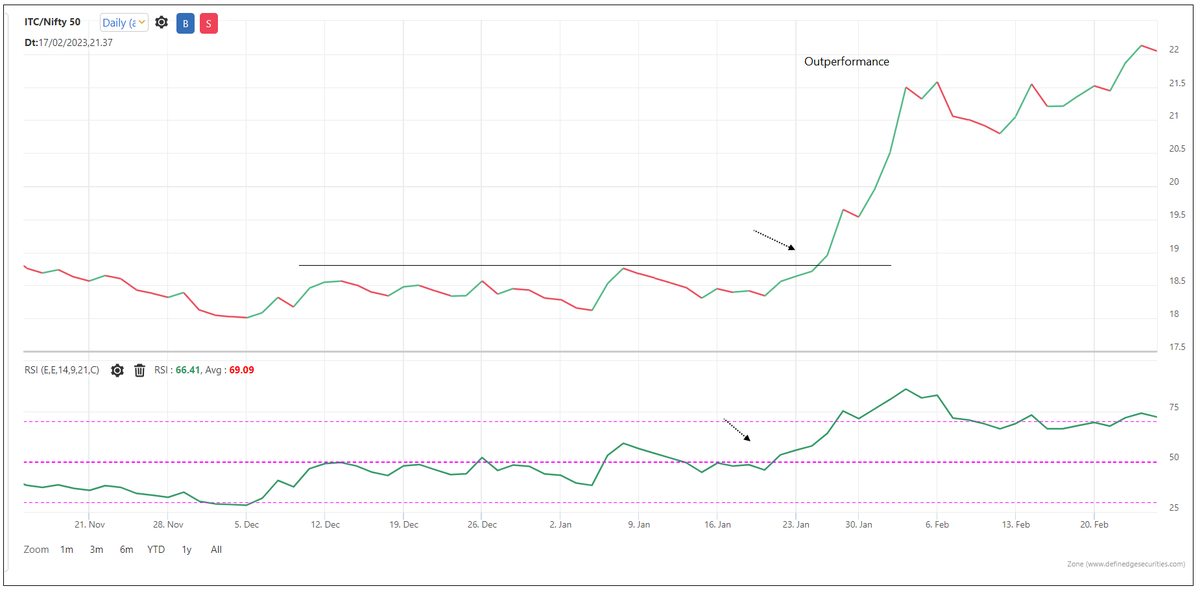Click the 2. Jan date axis label
1200x595 pixels.
(560, 524)
